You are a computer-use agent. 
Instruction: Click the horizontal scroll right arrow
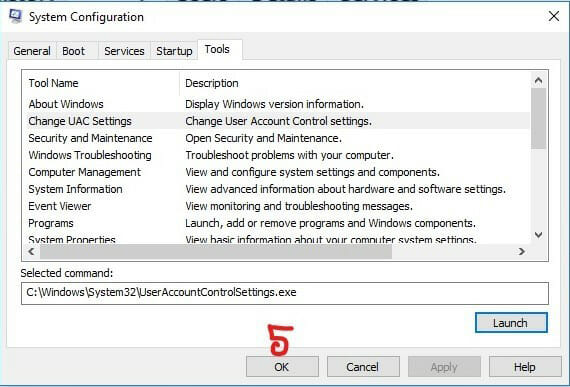click(522, 251)
